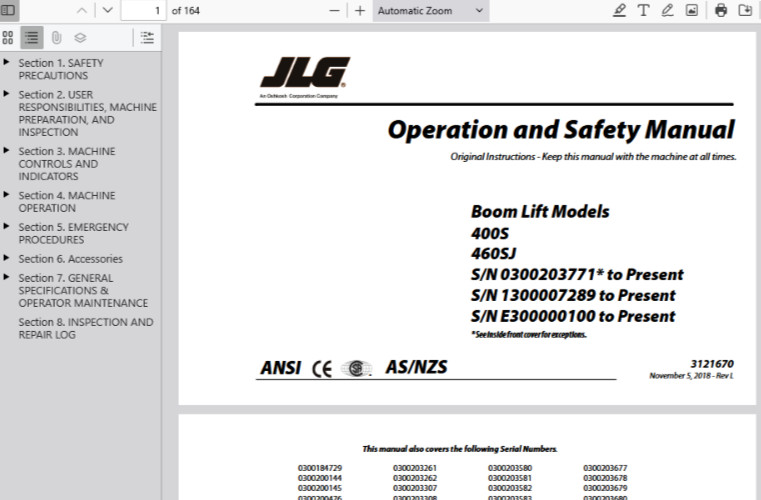
Task: Zoom in with the plus button
Action: coord(360,10)
